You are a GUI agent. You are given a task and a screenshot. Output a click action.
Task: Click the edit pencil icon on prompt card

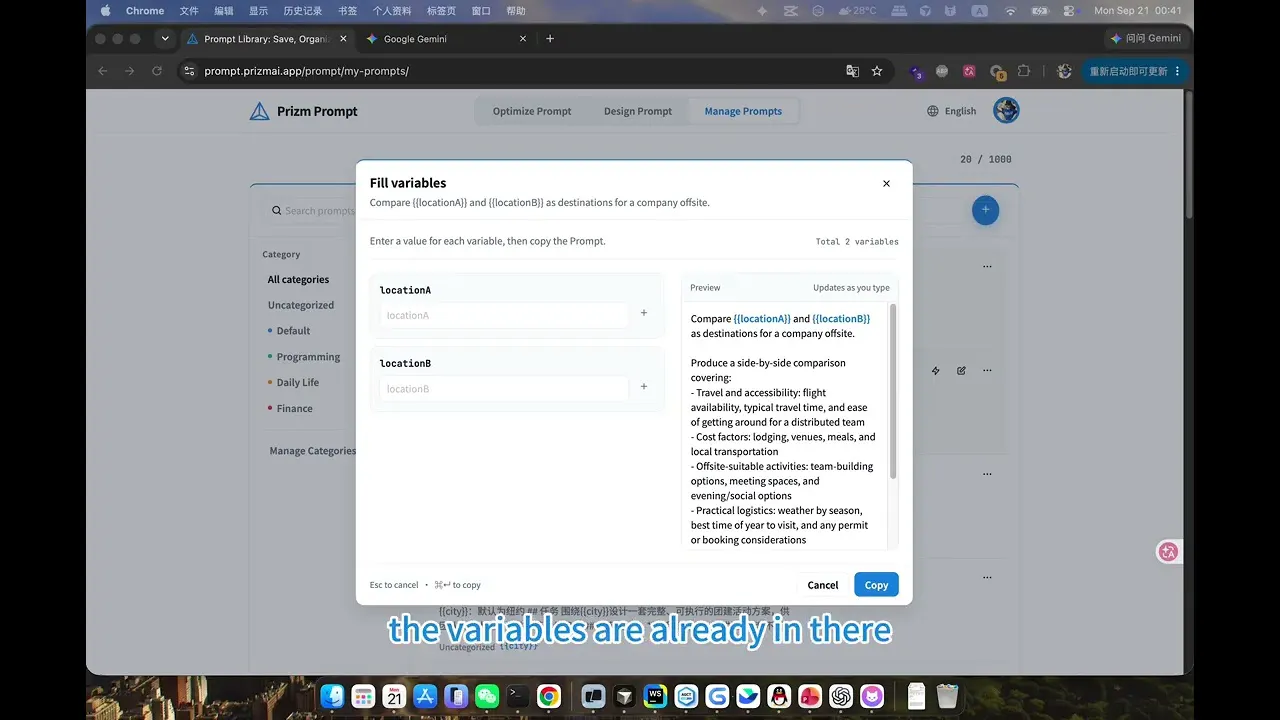click(x=961, y=371)
